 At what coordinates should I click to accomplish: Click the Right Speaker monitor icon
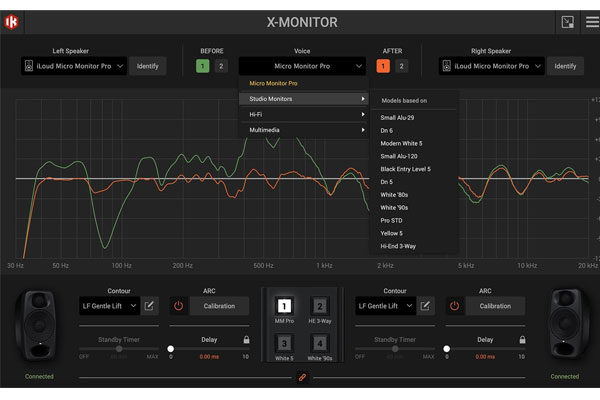point(447,66)
